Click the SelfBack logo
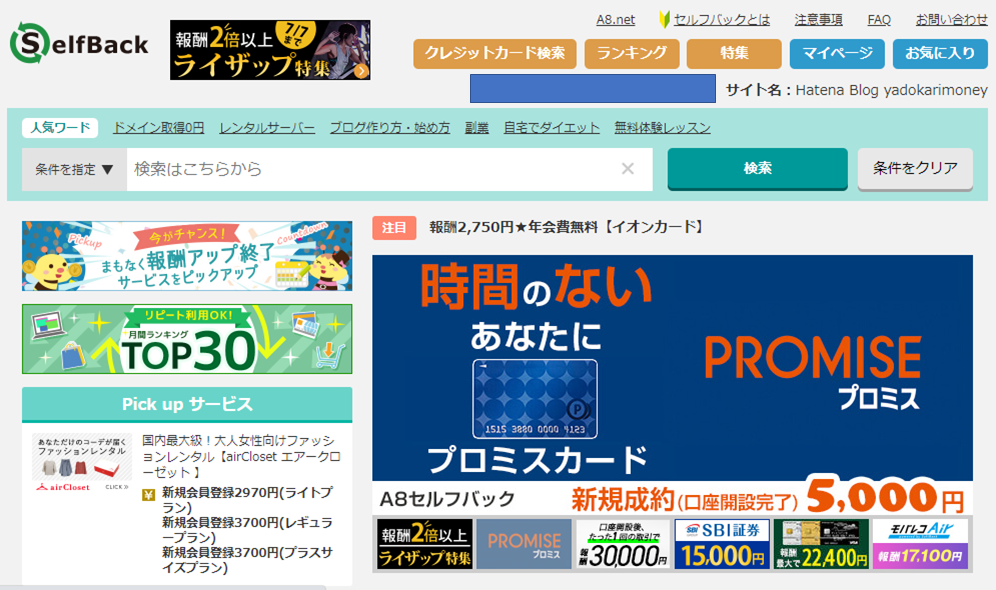This screenshot has height=590, width=996. (x=79, y=43)
